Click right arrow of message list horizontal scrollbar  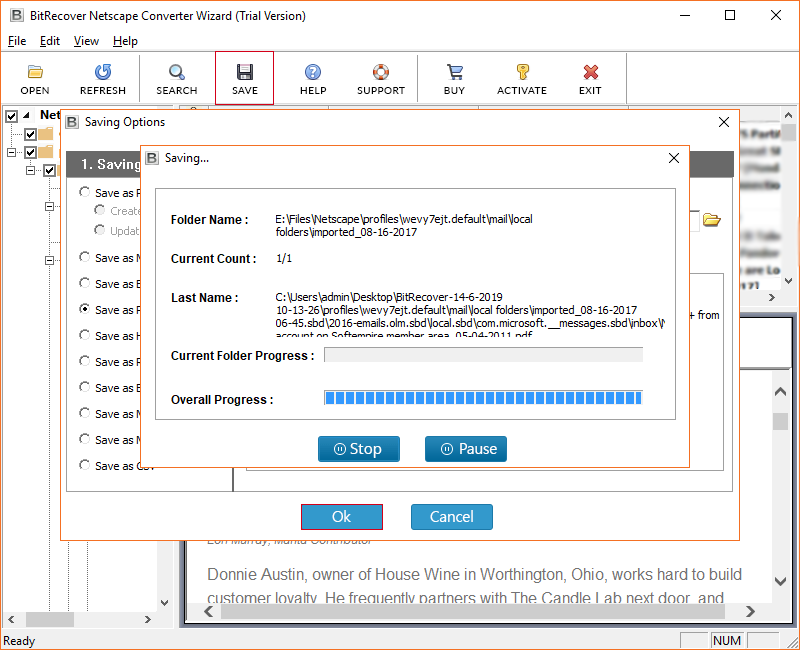tap(771, 297)
